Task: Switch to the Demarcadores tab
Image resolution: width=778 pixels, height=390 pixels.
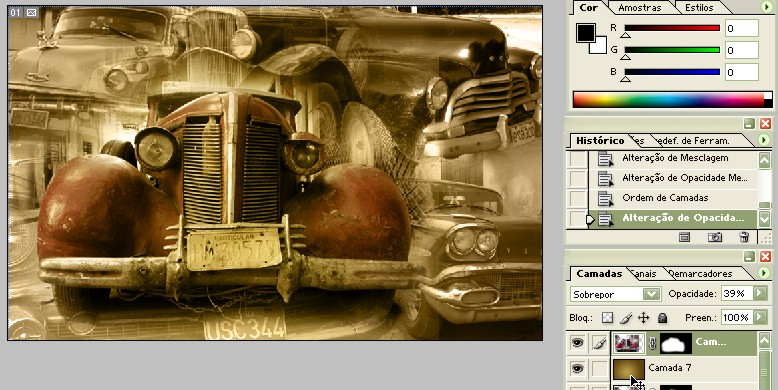Action: click(x=701, y=274)
